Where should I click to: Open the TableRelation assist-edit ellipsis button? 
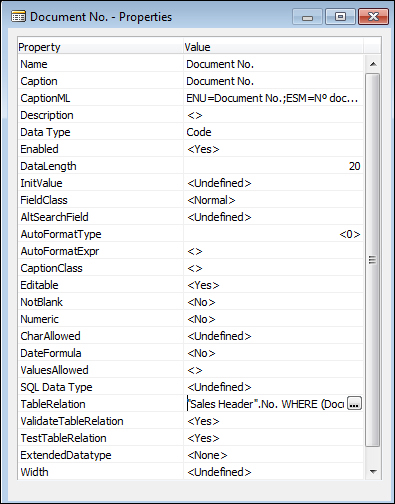click(x=354, y=403)
